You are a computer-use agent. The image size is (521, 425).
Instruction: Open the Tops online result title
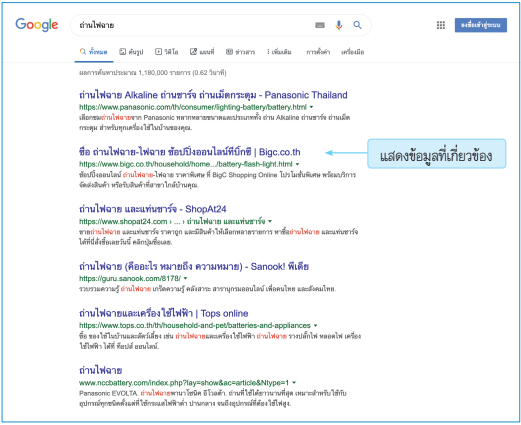coord(163,313)
